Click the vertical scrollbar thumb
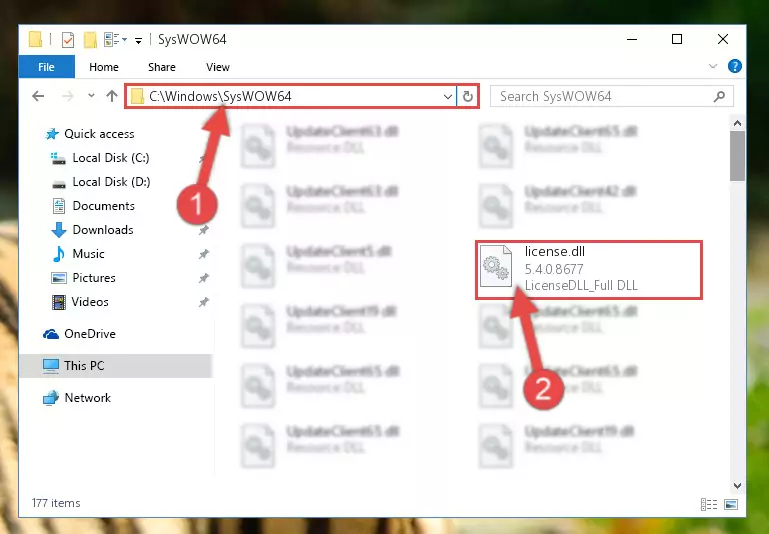769x534 pixels. pyautogui.click(x=737, y=156)
